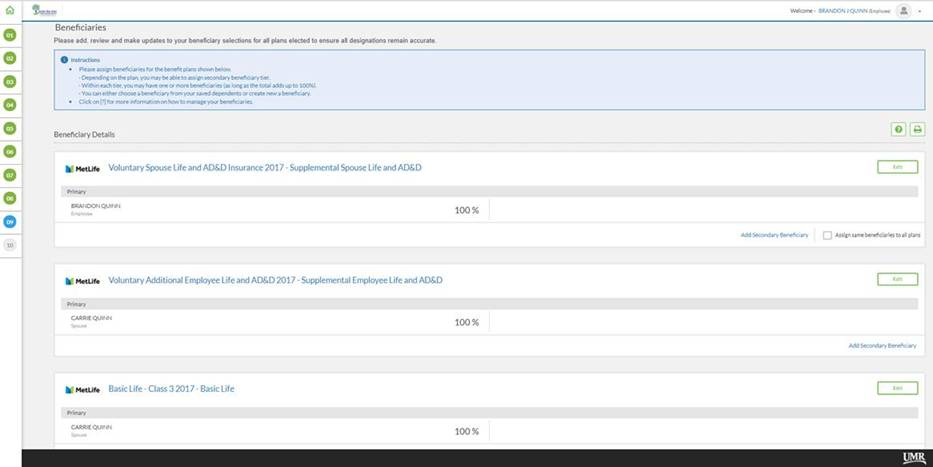Go to step 07 in sidebar
The width and height of the screenshot is (933, 467).
point(10,175)
